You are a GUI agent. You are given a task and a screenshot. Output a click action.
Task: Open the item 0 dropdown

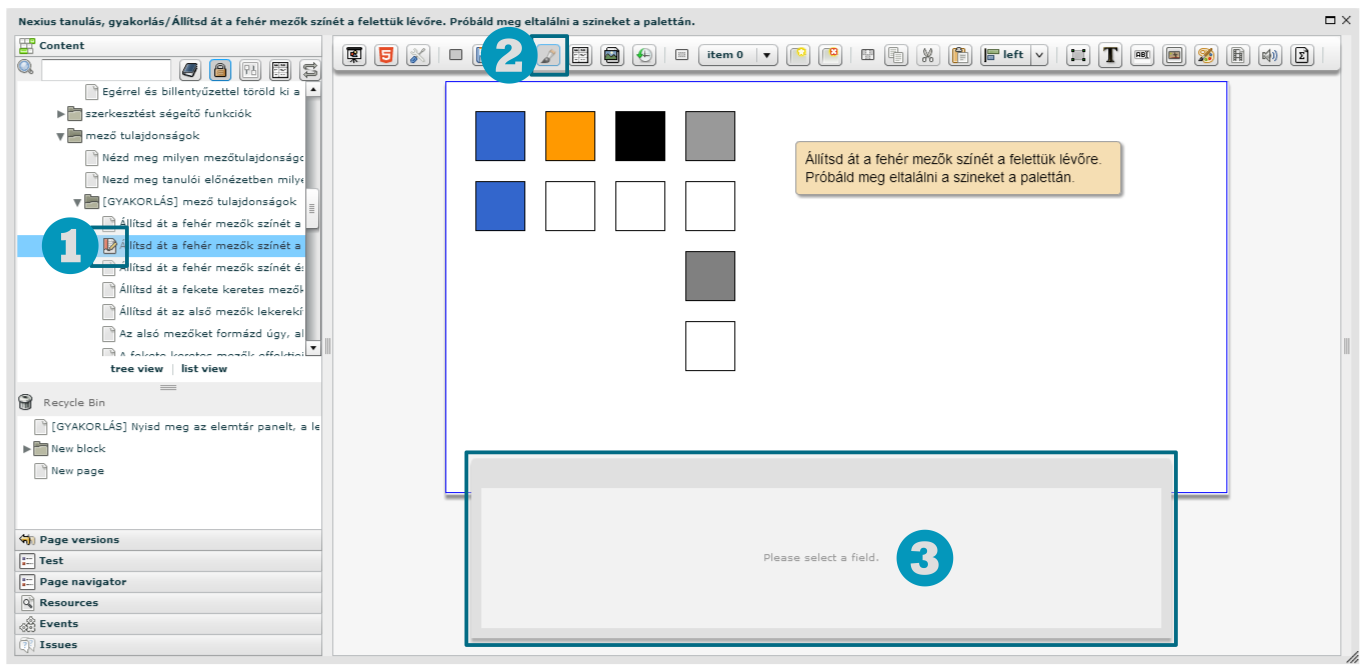[767, 56]
